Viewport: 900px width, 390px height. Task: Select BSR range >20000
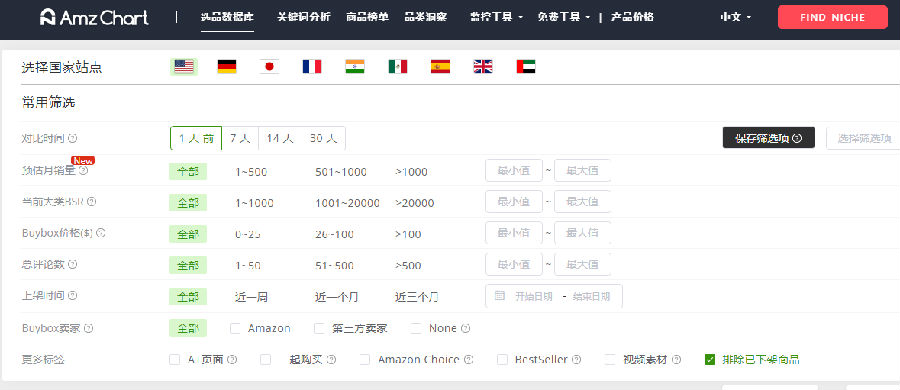pyautogui.click(x=414, y=203)
